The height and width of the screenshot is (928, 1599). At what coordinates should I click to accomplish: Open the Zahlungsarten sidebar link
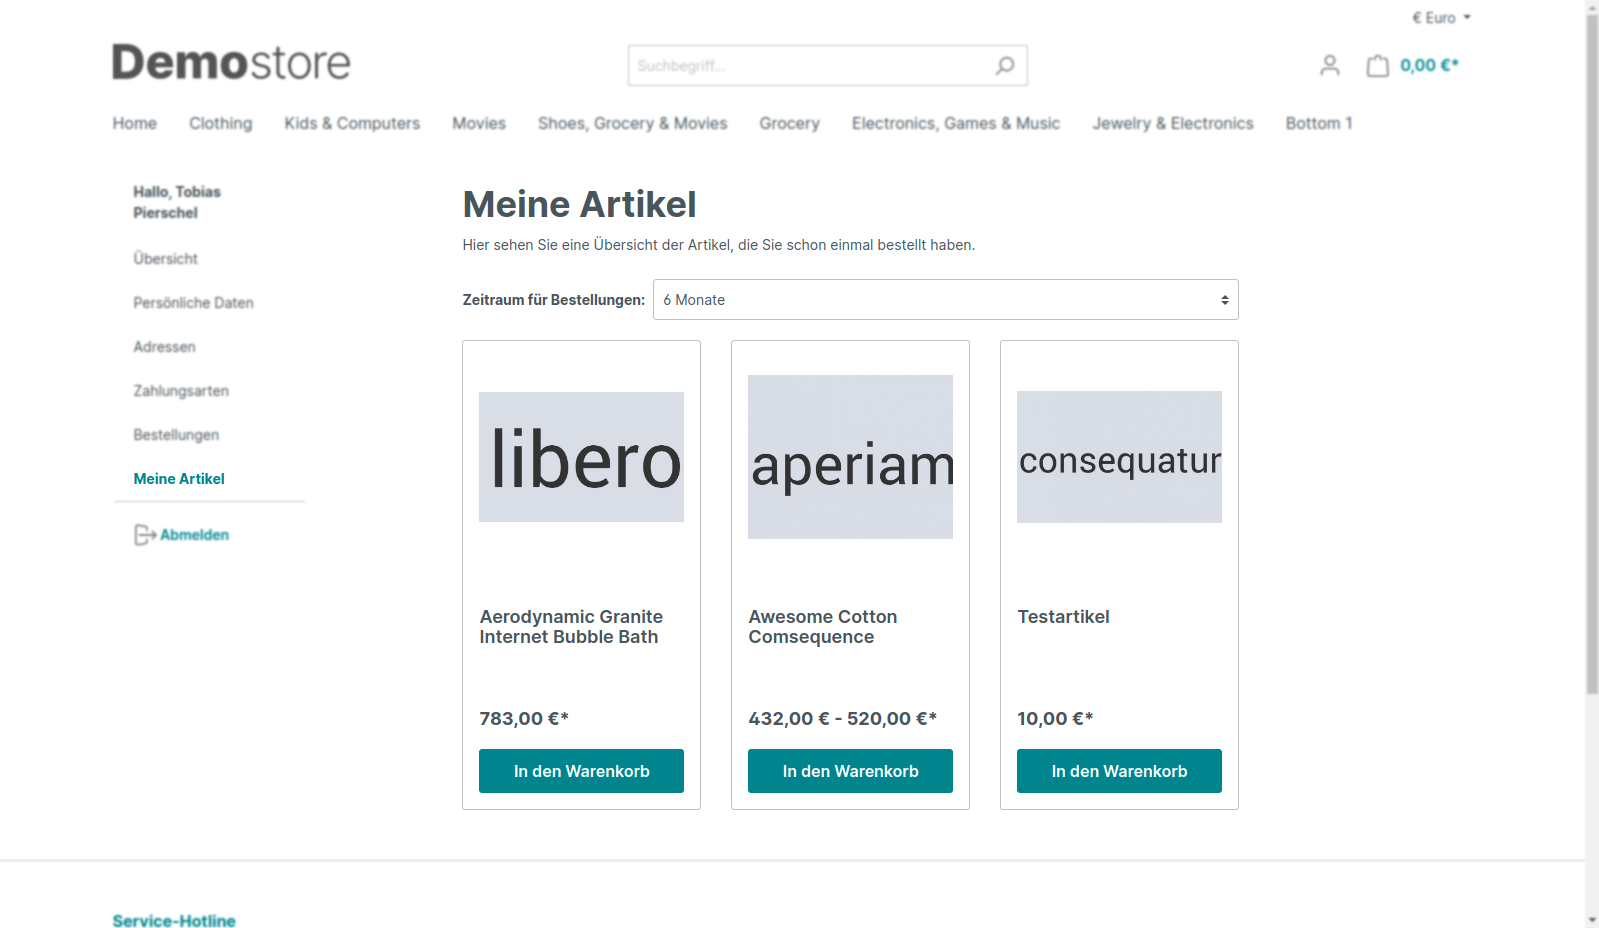181,391
